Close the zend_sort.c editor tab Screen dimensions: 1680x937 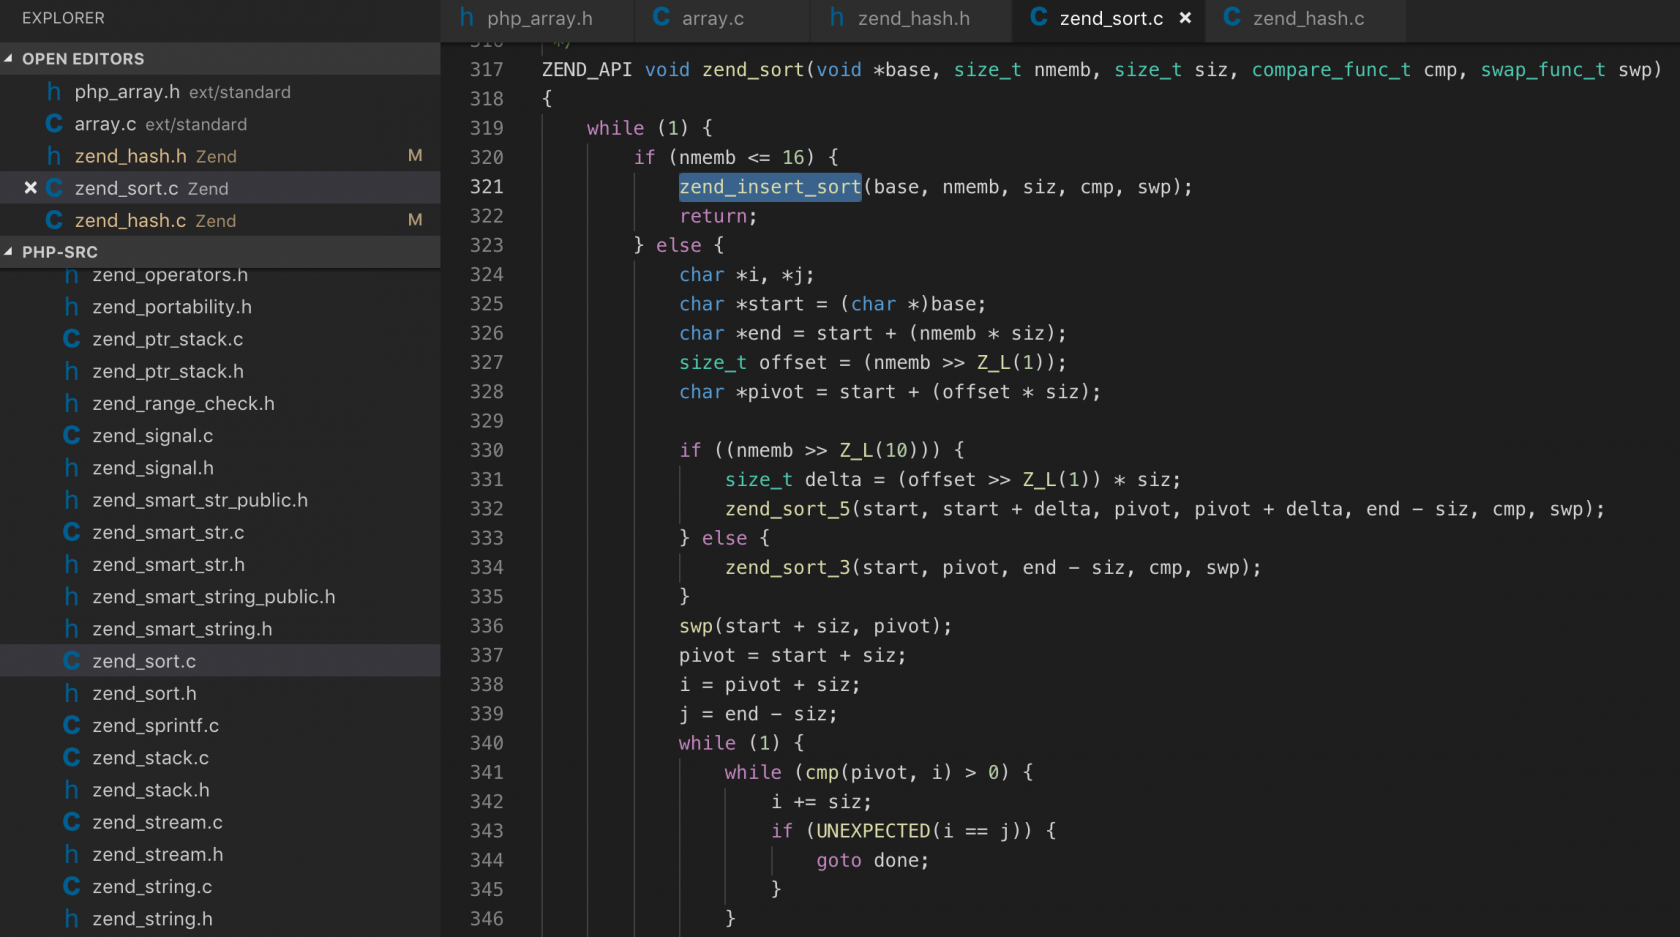click(1185, 18)
